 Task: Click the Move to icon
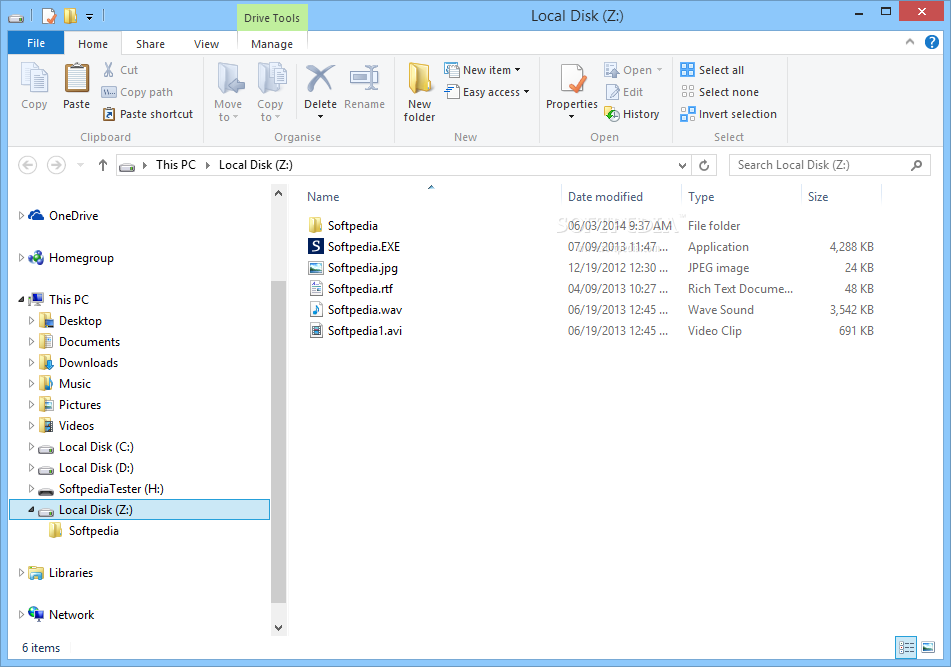click(229, 79)
